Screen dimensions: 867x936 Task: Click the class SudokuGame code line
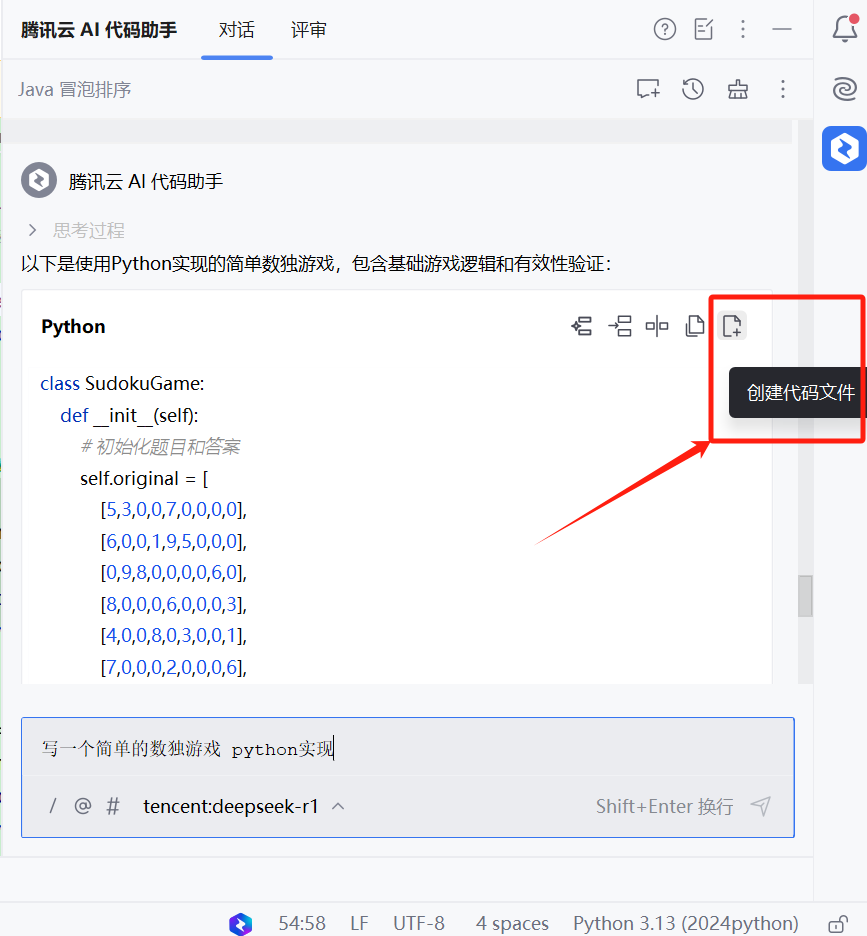click(122, 383)
